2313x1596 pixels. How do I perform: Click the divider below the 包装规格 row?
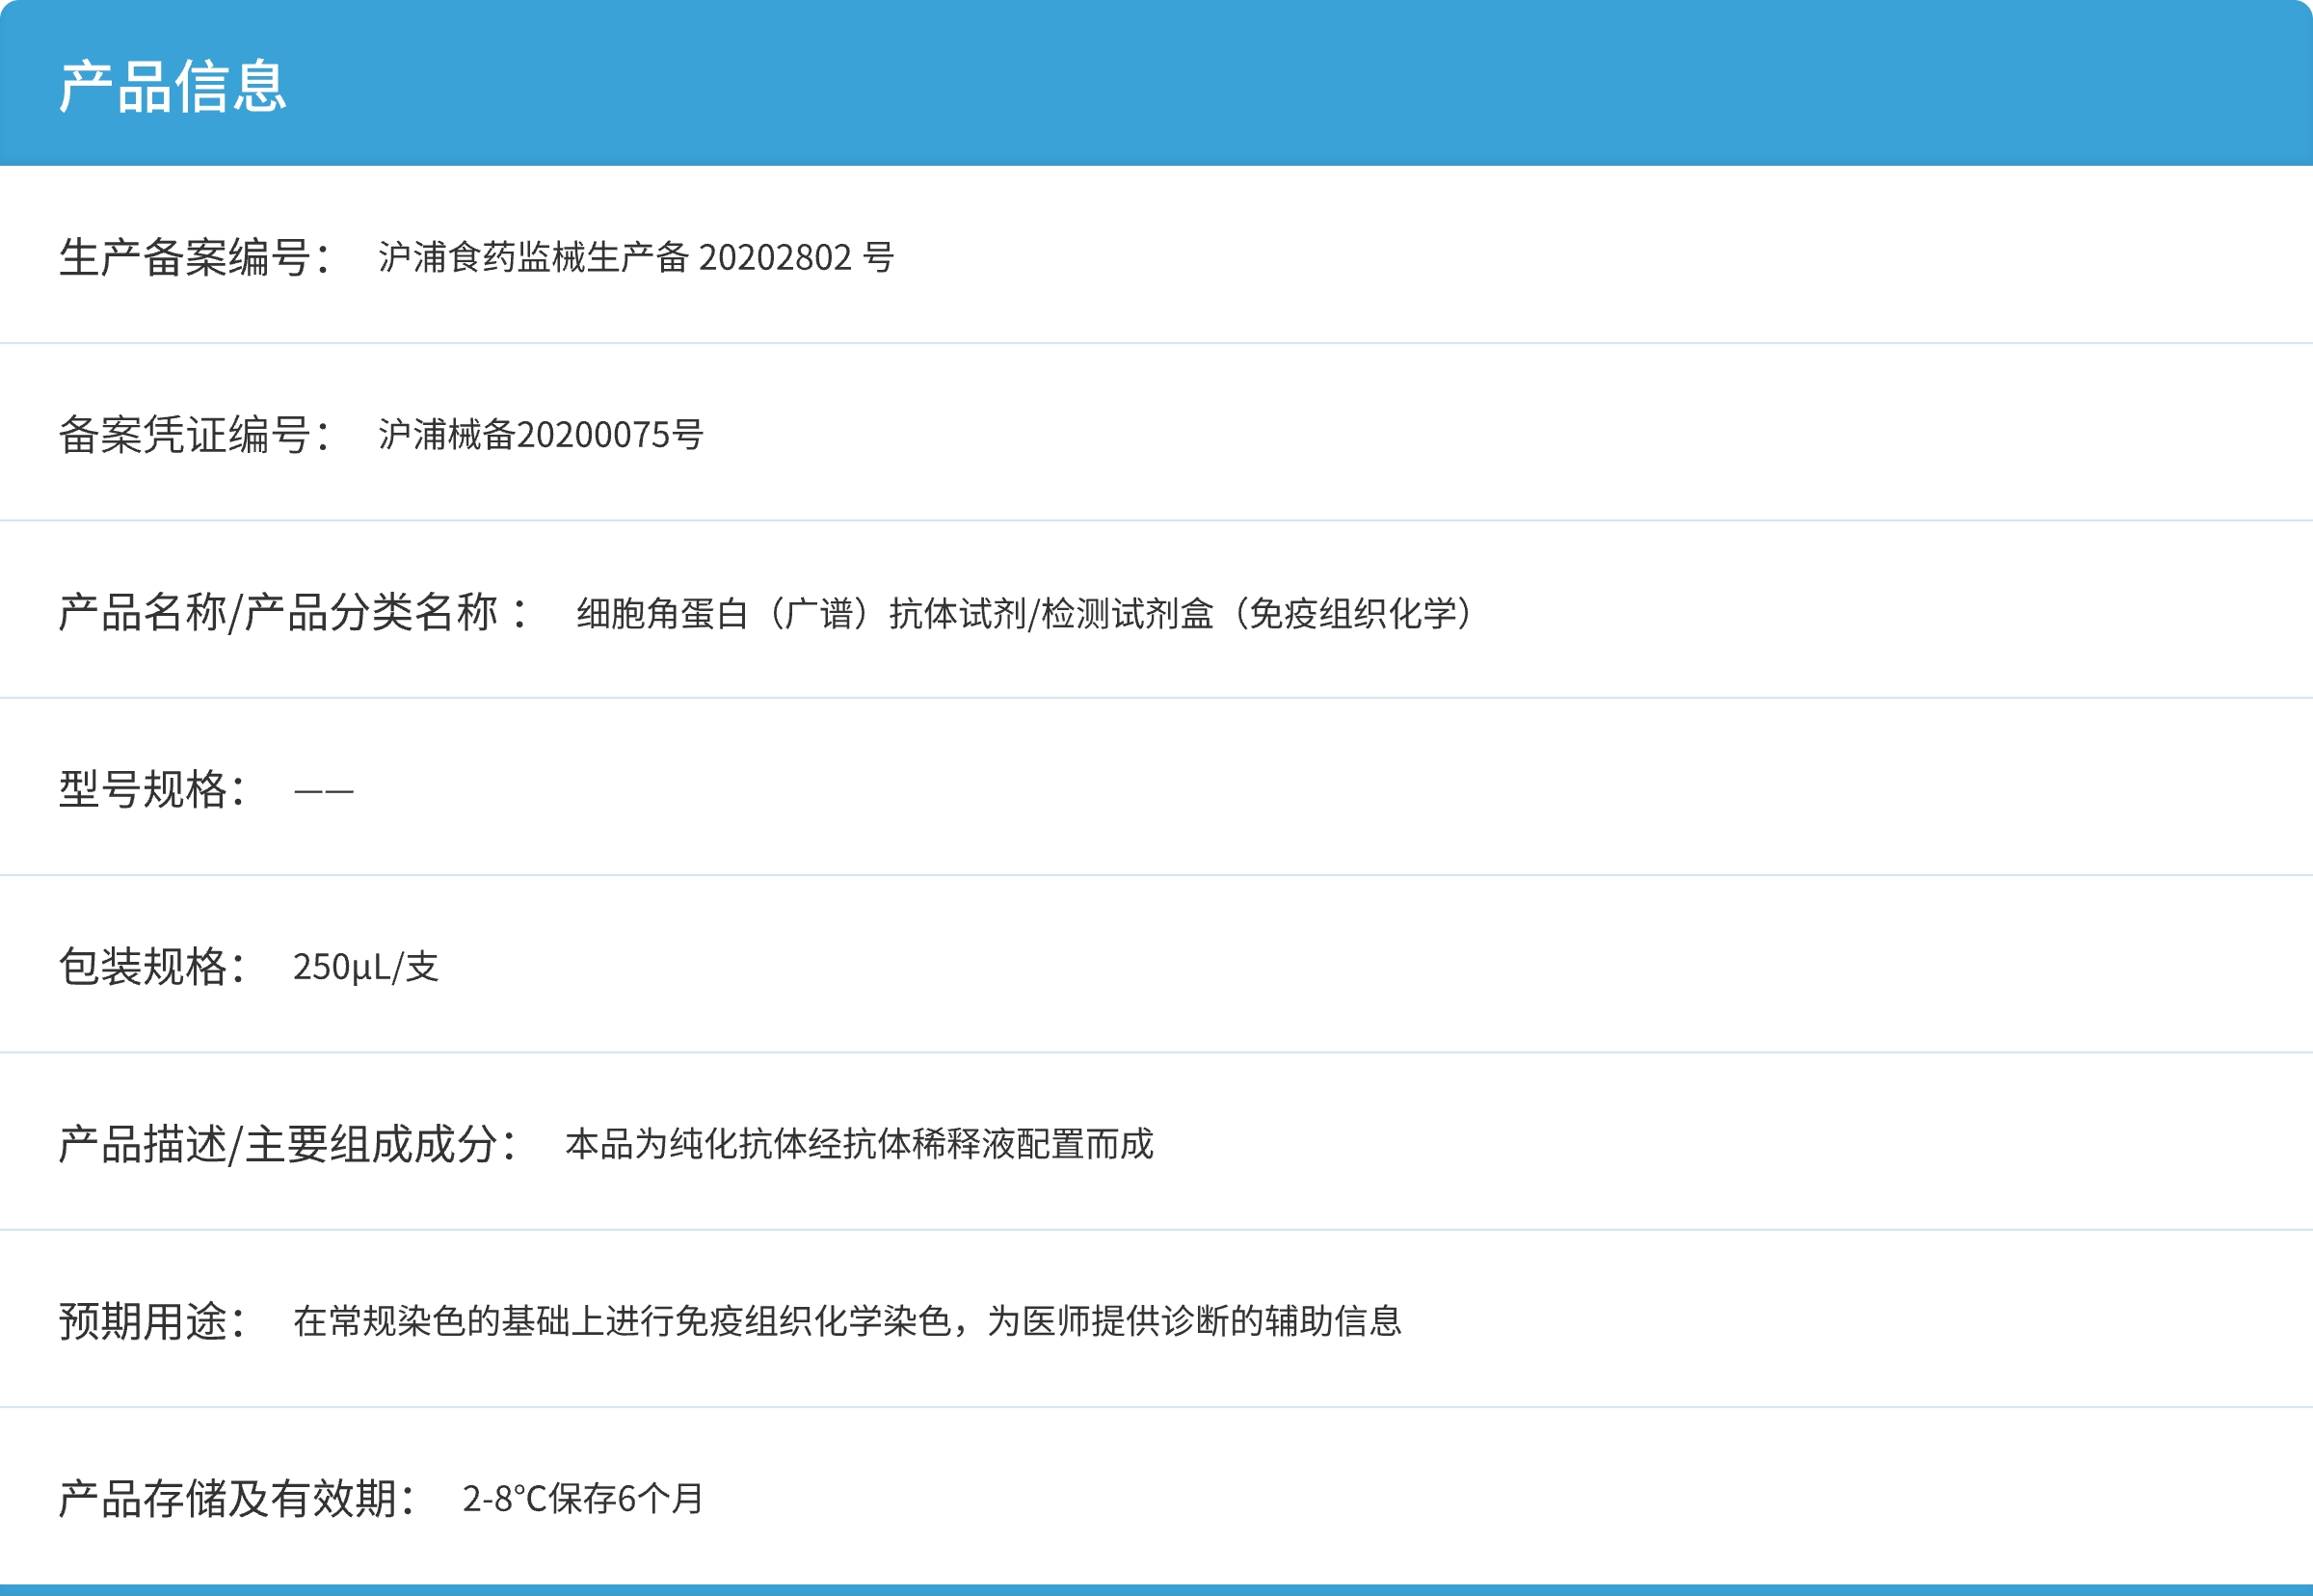(x=1156, y=1053)
